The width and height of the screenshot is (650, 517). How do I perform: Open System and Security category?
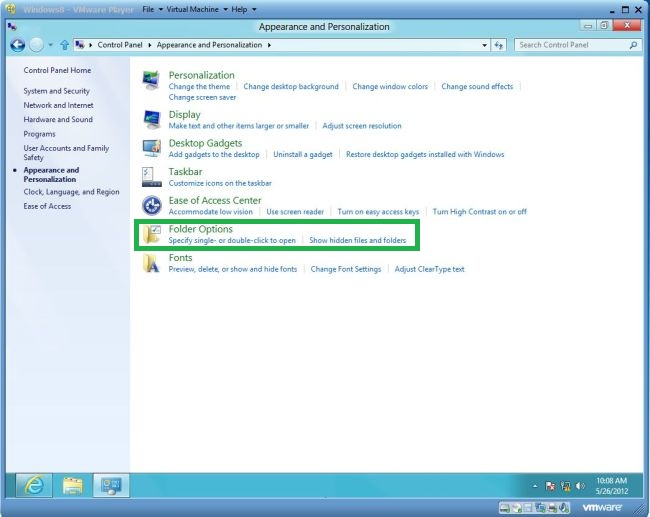(56, 91)
